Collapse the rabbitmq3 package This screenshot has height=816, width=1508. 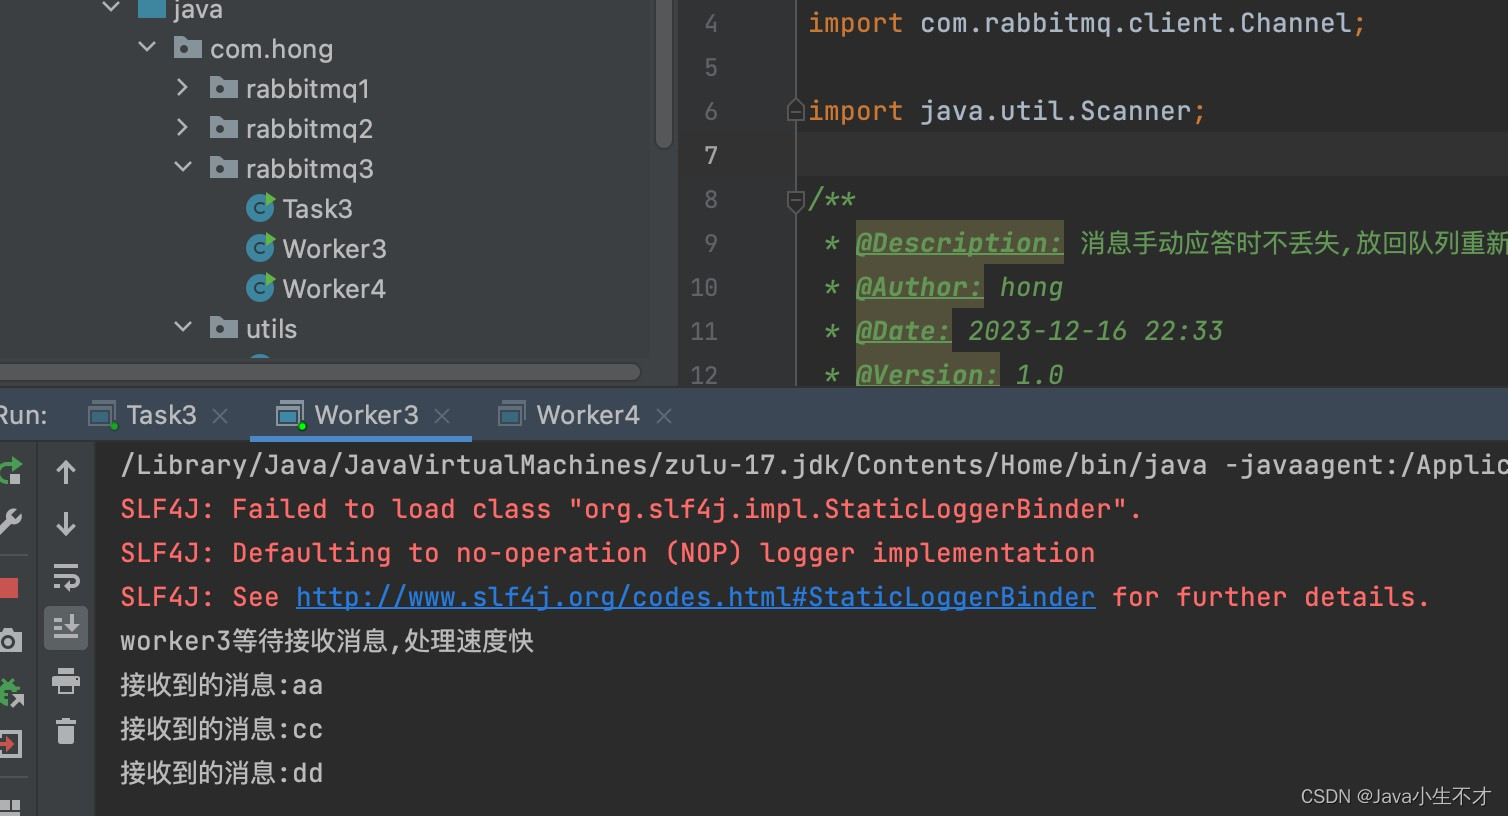pos(182,168)
